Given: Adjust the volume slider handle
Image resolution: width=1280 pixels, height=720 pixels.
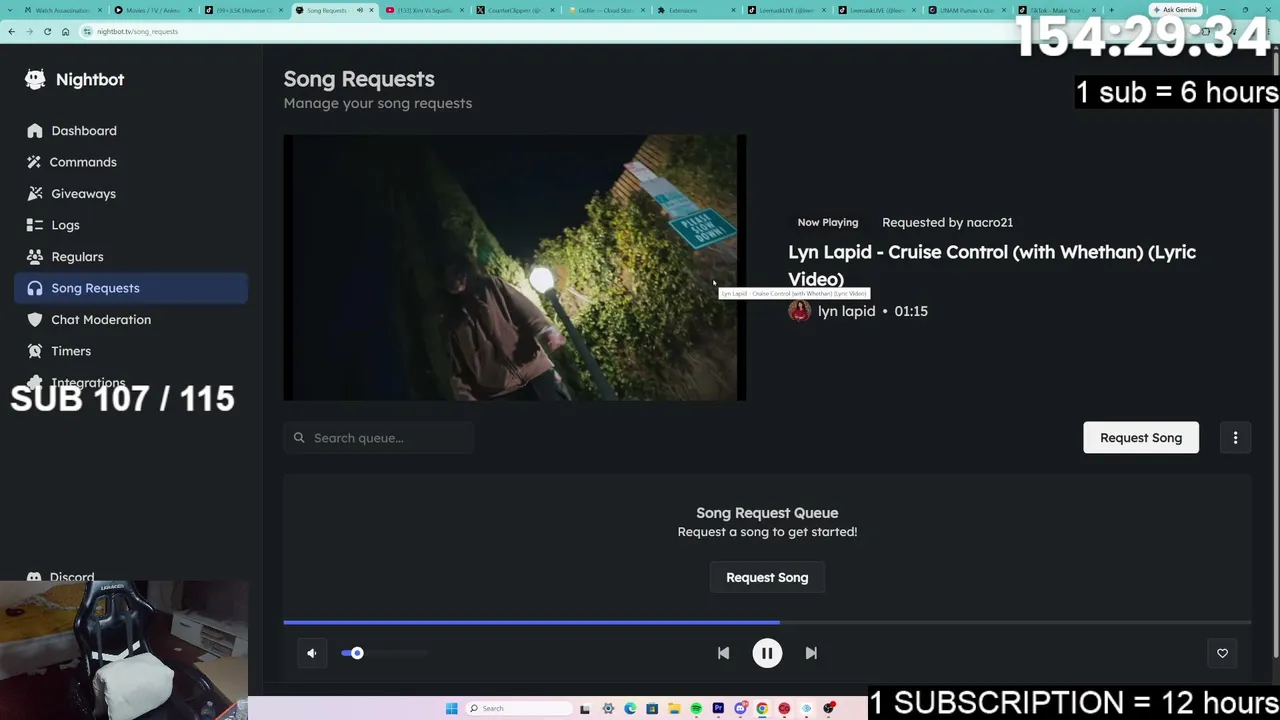Looking at the screenshot, I should coord(357,653).
